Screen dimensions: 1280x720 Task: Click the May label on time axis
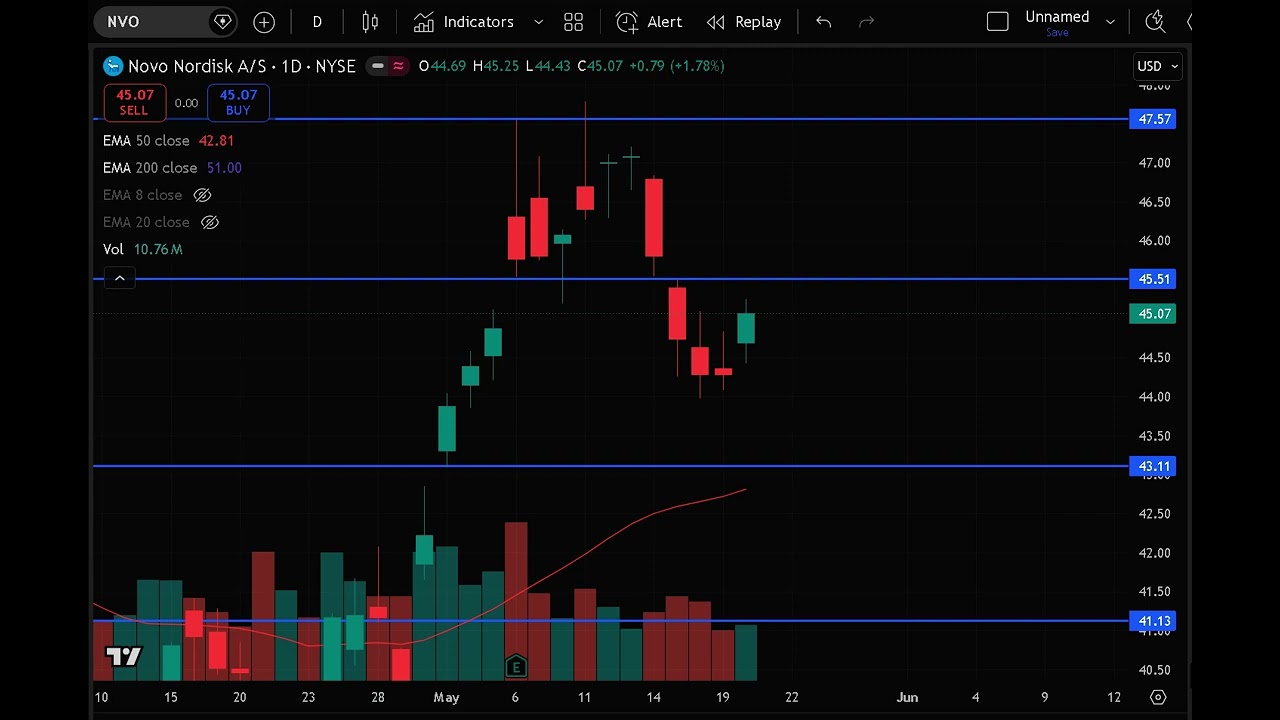click(446, 697)
